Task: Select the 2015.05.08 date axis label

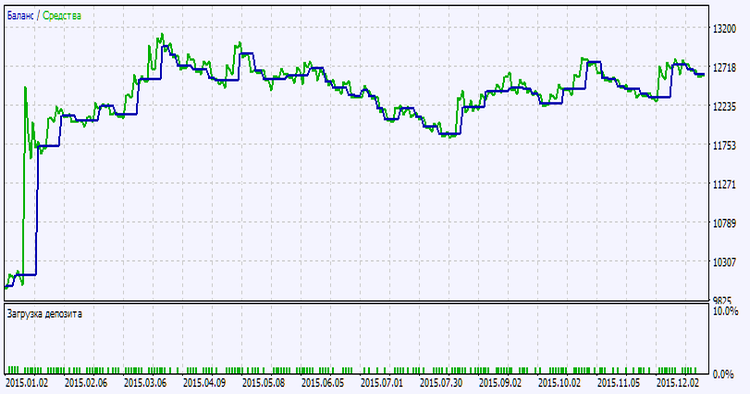Action: (264, 383)
